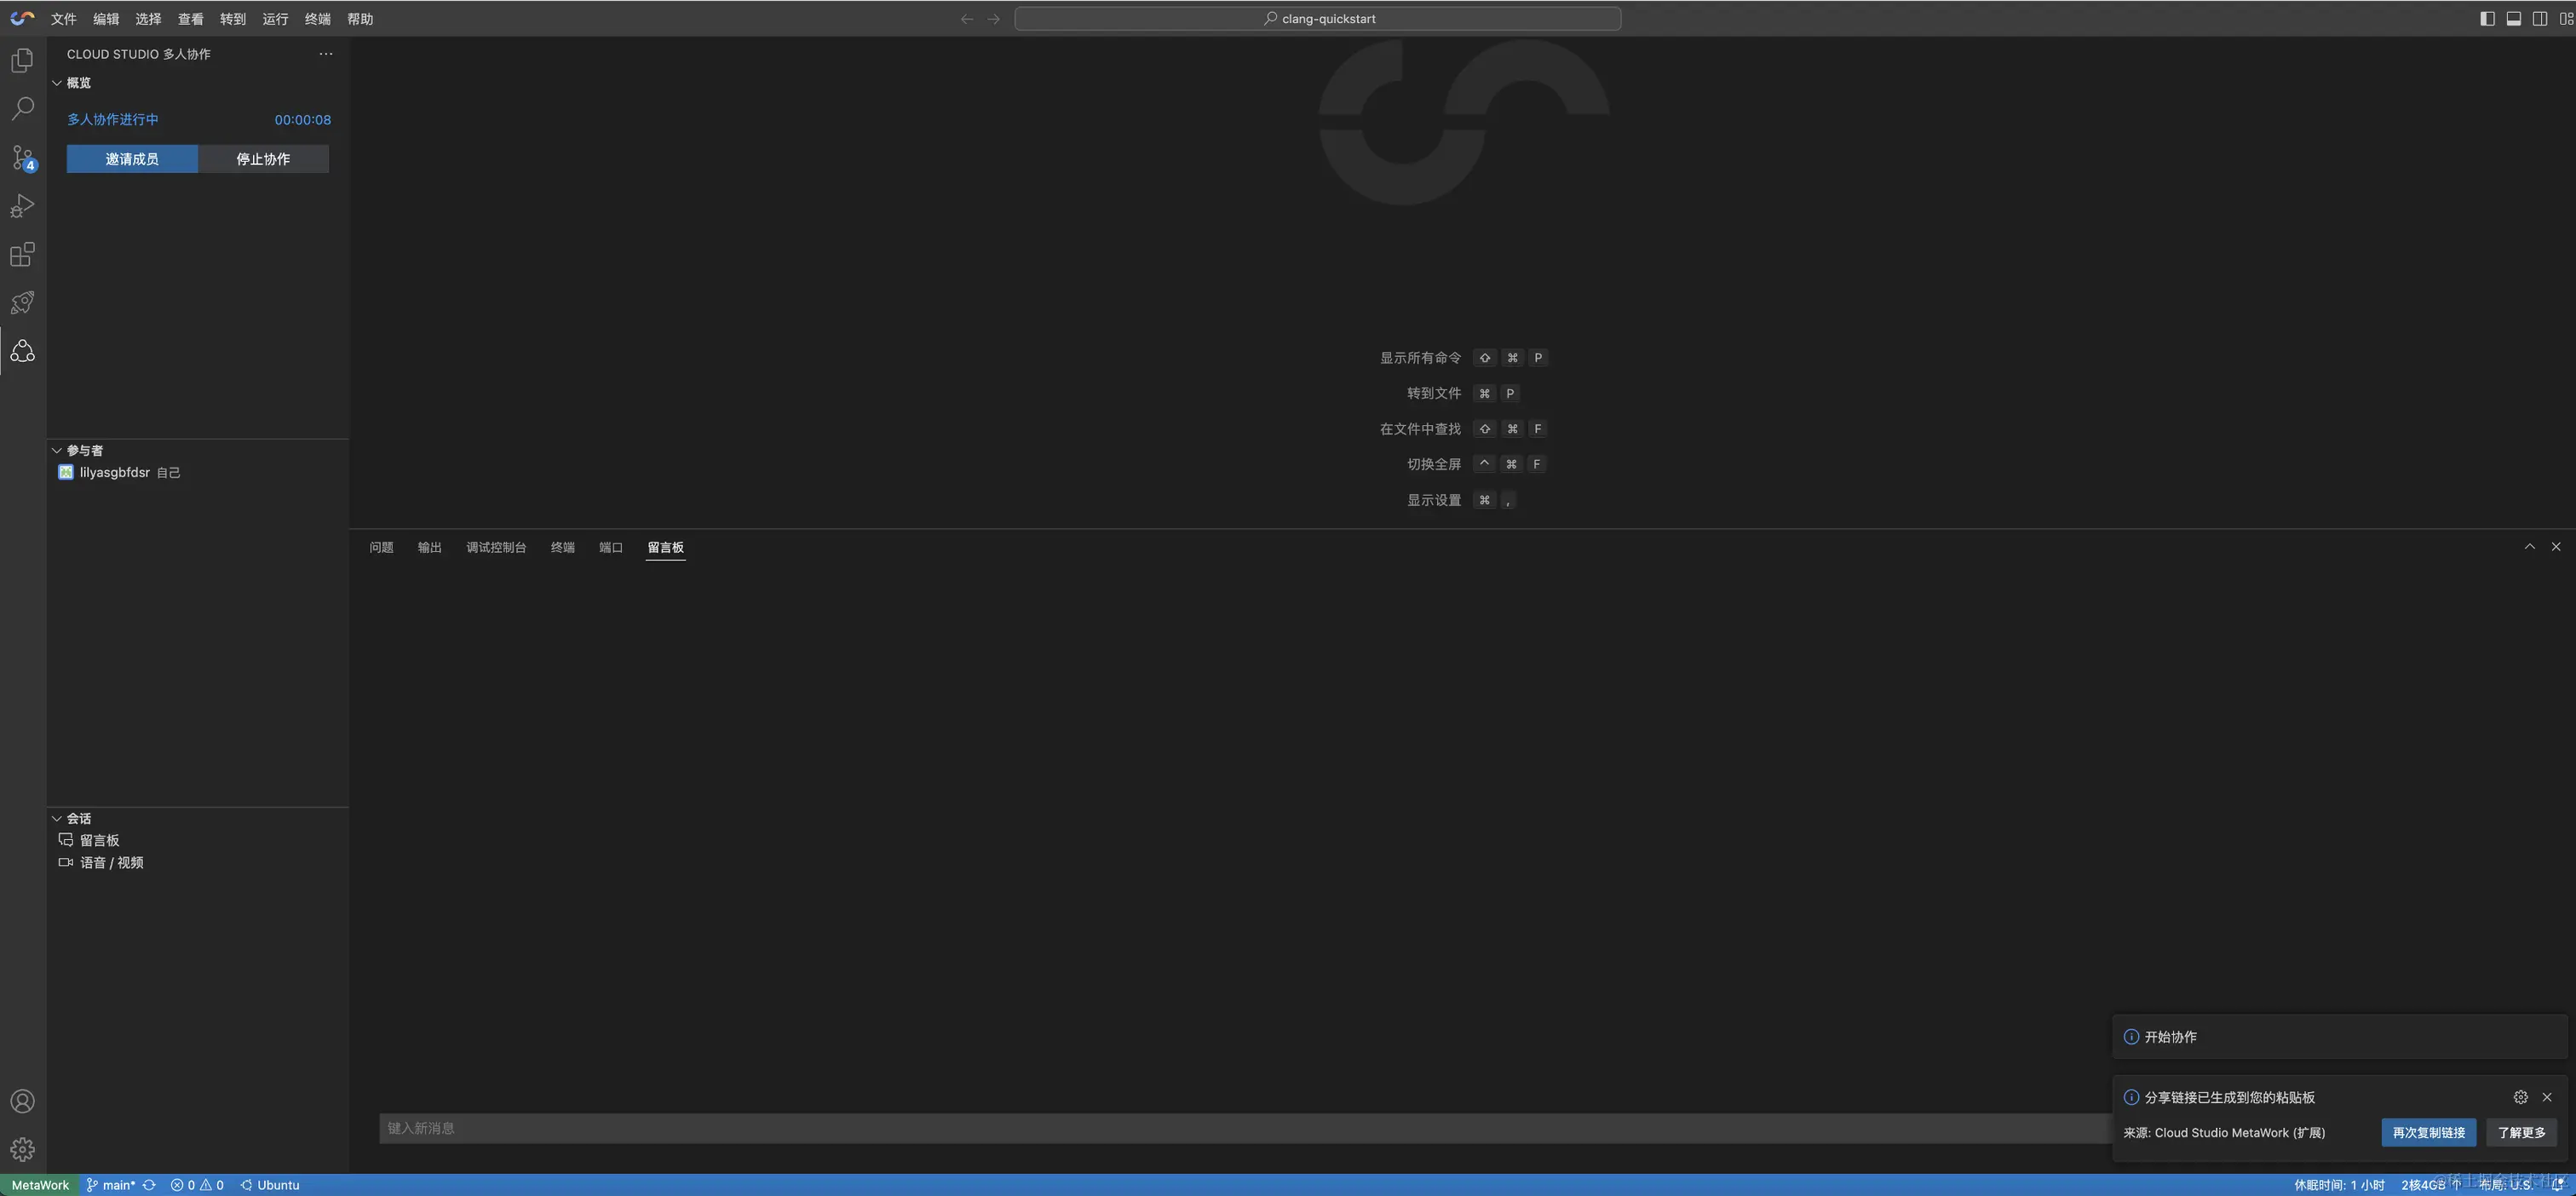Screen dimensions: 2576x1196
Task: Switch to the 终端 panel tab
Action: coord(562,547)
